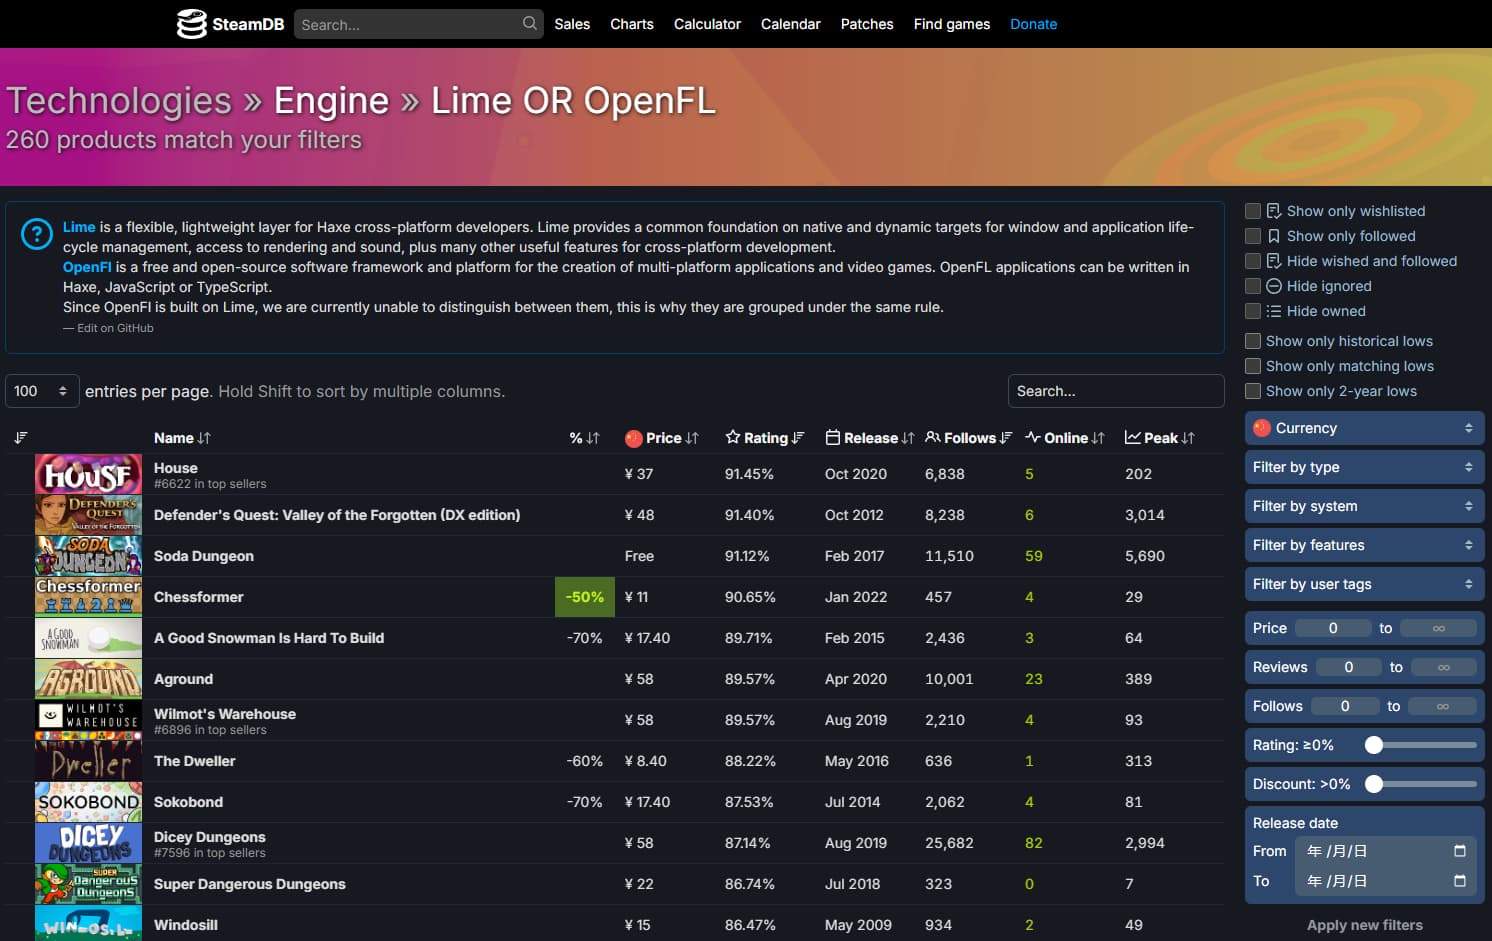Toggle Show only historical lows checkbox
The height and width of the screenshot is (941, 1492).
tap(1252, 341)
